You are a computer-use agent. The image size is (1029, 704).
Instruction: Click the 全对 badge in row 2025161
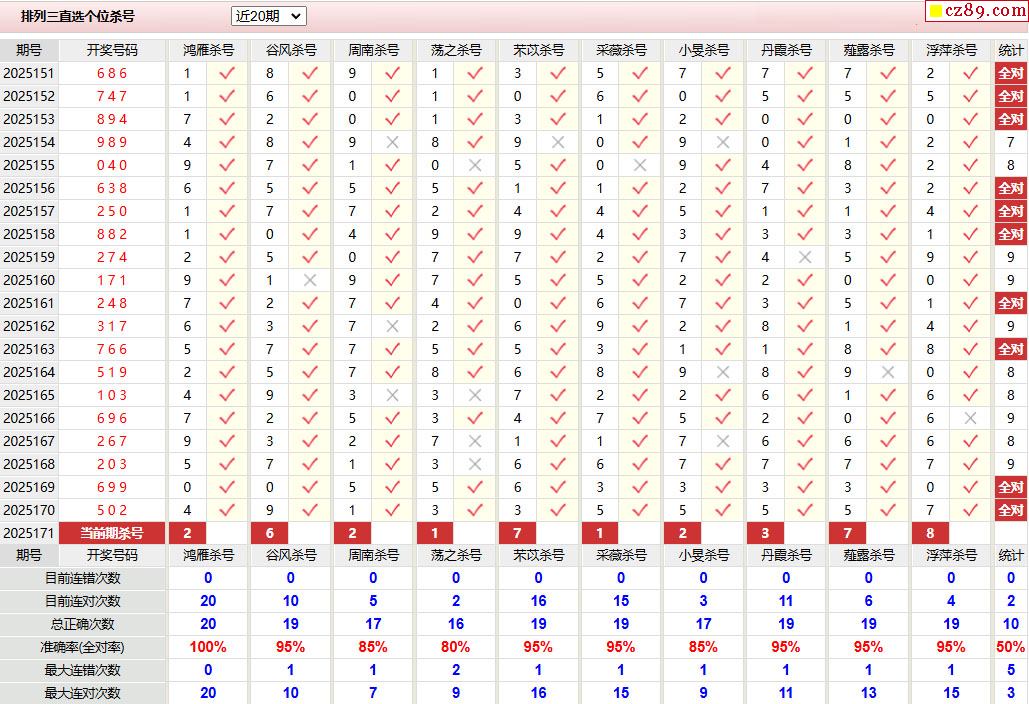pyautogui.click(x=1011, y=303)
